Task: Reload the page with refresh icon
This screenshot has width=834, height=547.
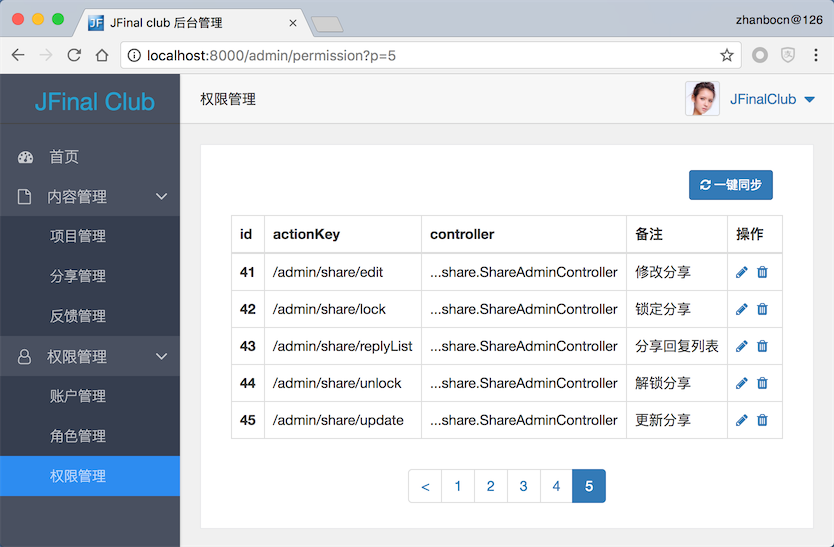Action: coord(74,55)
